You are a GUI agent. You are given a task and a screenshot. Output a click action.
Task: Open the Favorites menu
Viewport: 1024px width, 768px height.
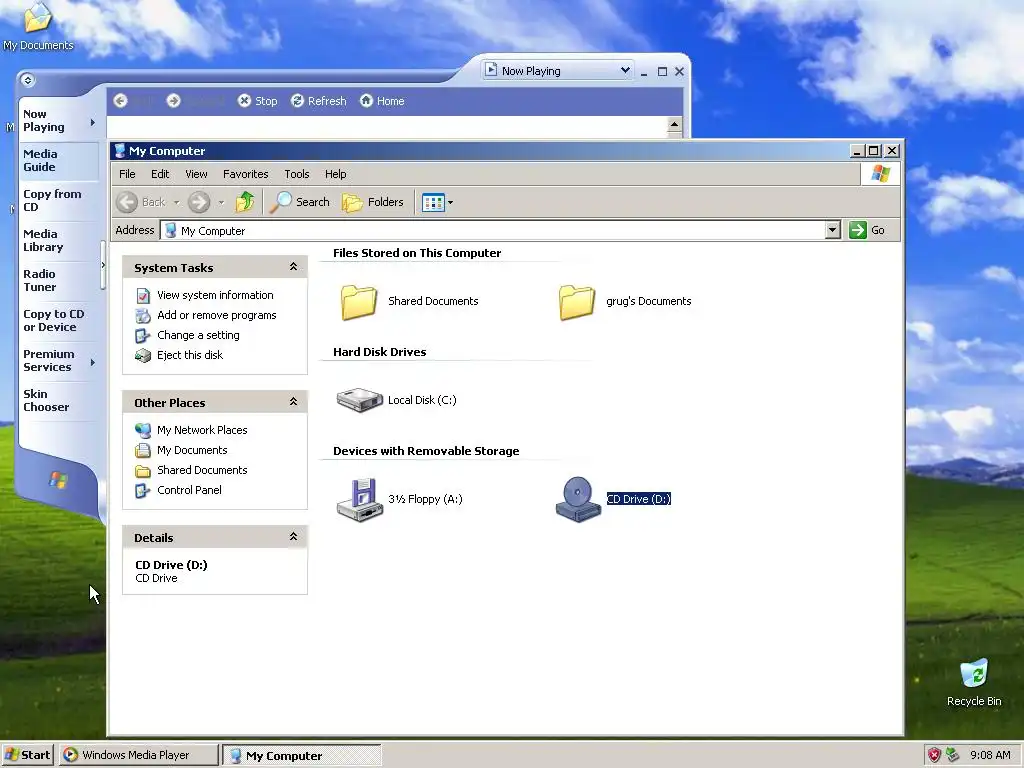tap(246, 174)
